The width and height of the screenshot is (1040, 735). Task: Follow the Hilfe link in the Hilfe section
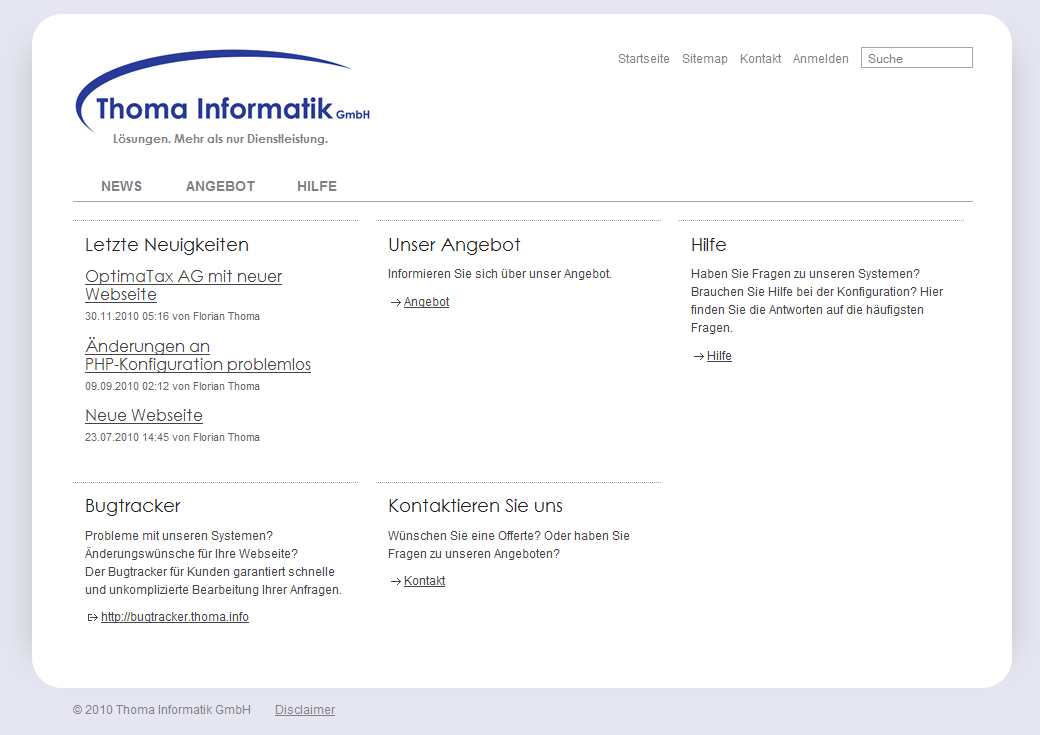tap(719, 356)
